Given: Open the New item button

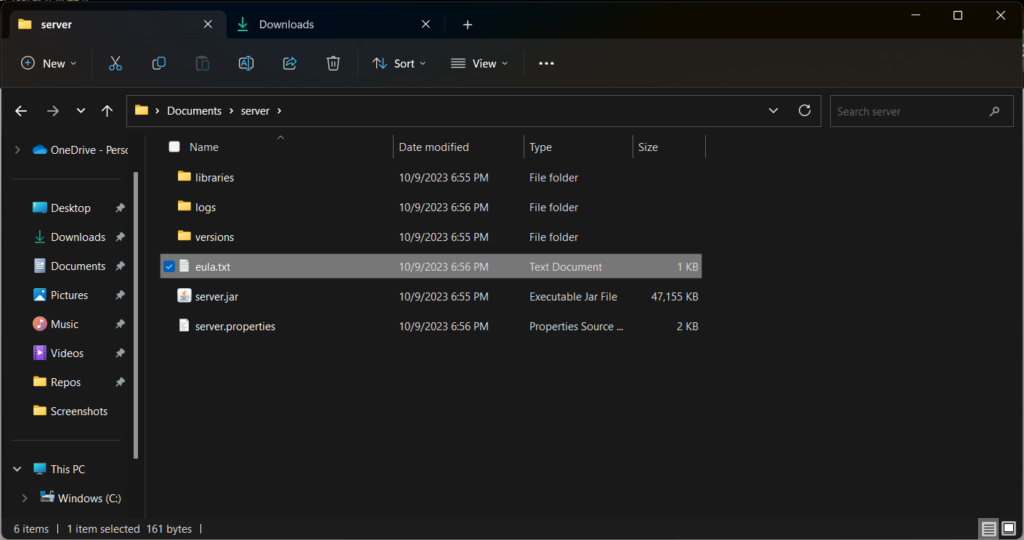Looking at the screenshot, I should 49,63.
